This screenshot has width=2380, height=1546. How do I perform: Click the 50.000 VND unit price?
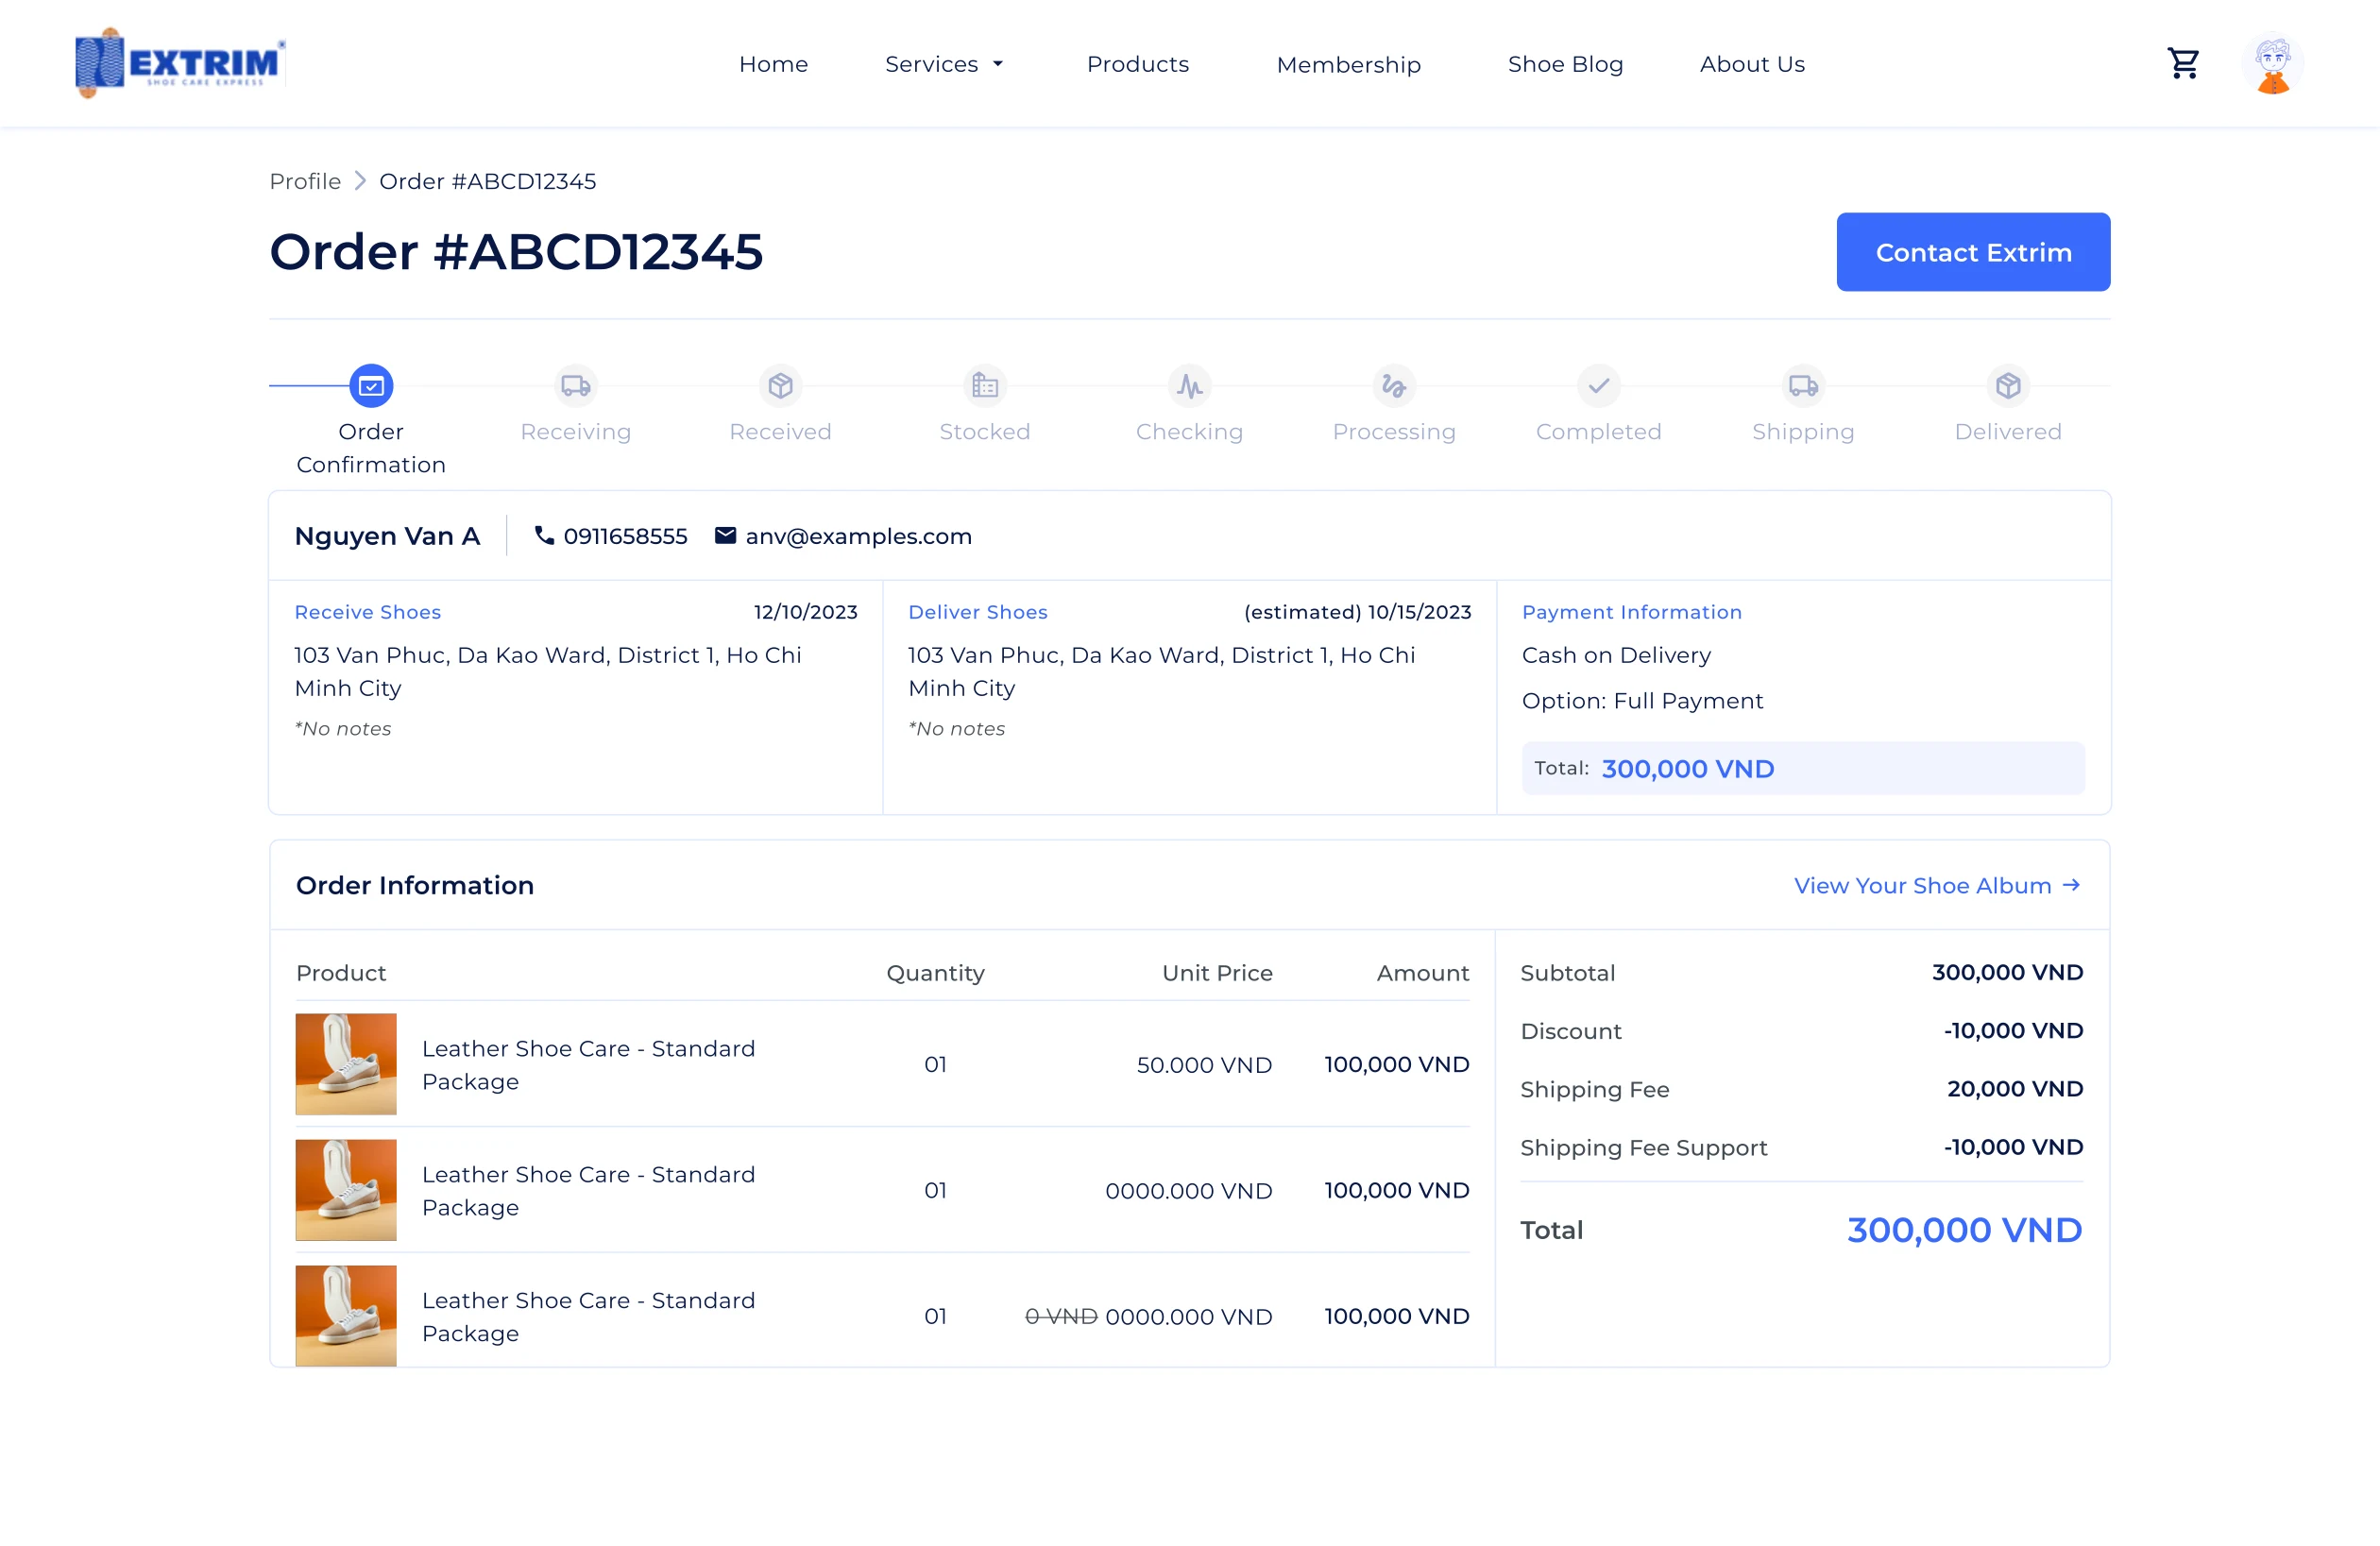1204,1065
